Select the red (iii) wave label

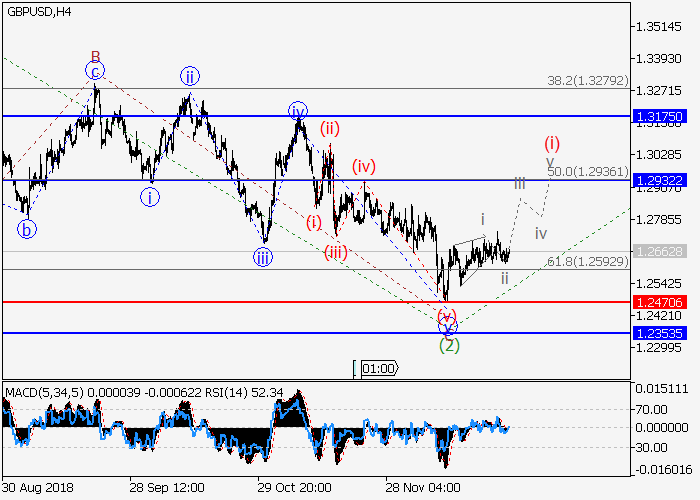point(336,253)
